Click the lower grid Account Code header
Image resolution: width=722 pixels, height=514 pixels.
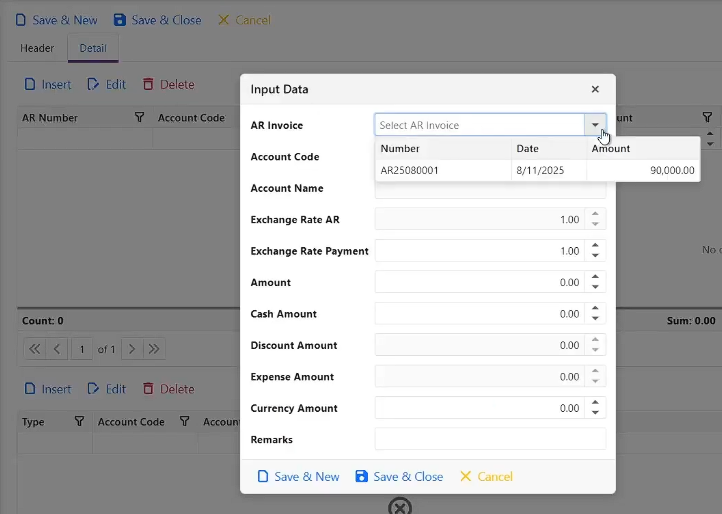(131, 422)
